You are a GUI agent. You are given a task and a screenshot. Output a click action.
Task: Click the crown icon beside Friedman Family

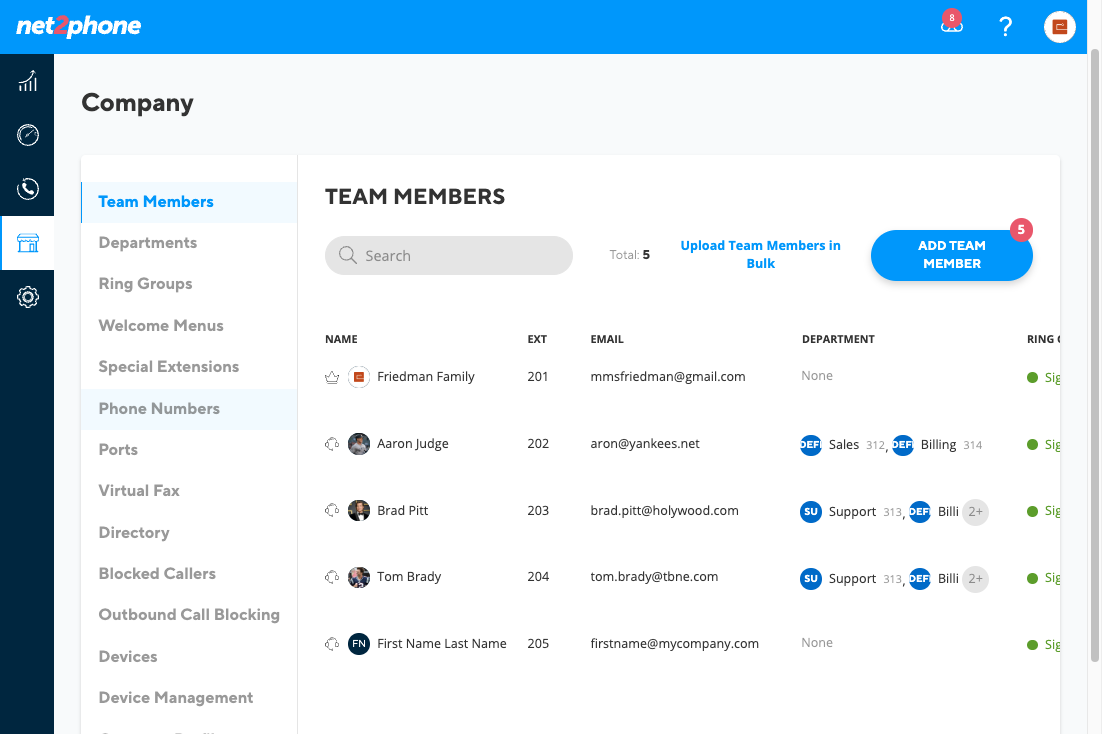tap(332, 378)
